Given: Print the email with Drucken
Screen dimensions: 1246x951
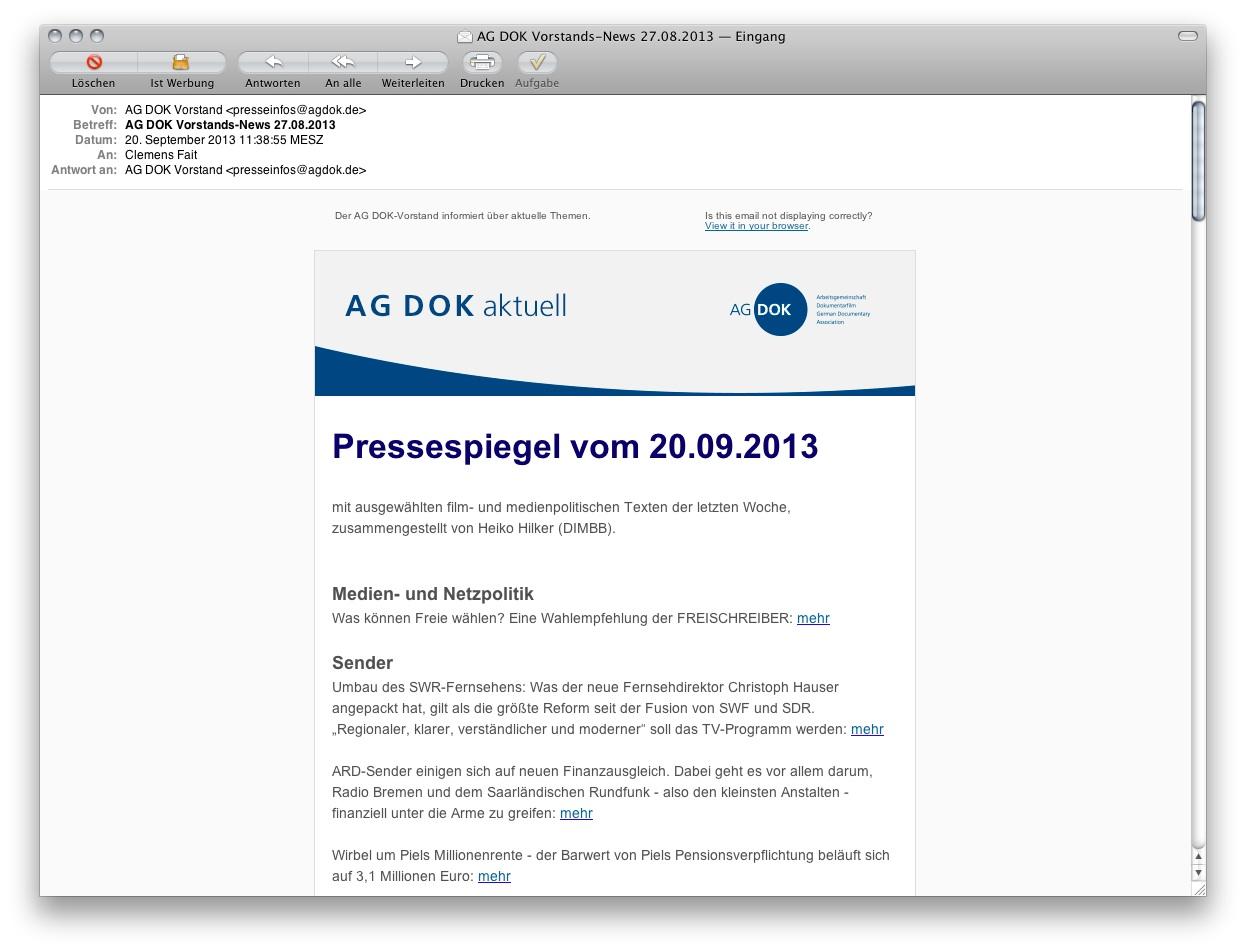Looking at the screenshot, I should 482,62.
